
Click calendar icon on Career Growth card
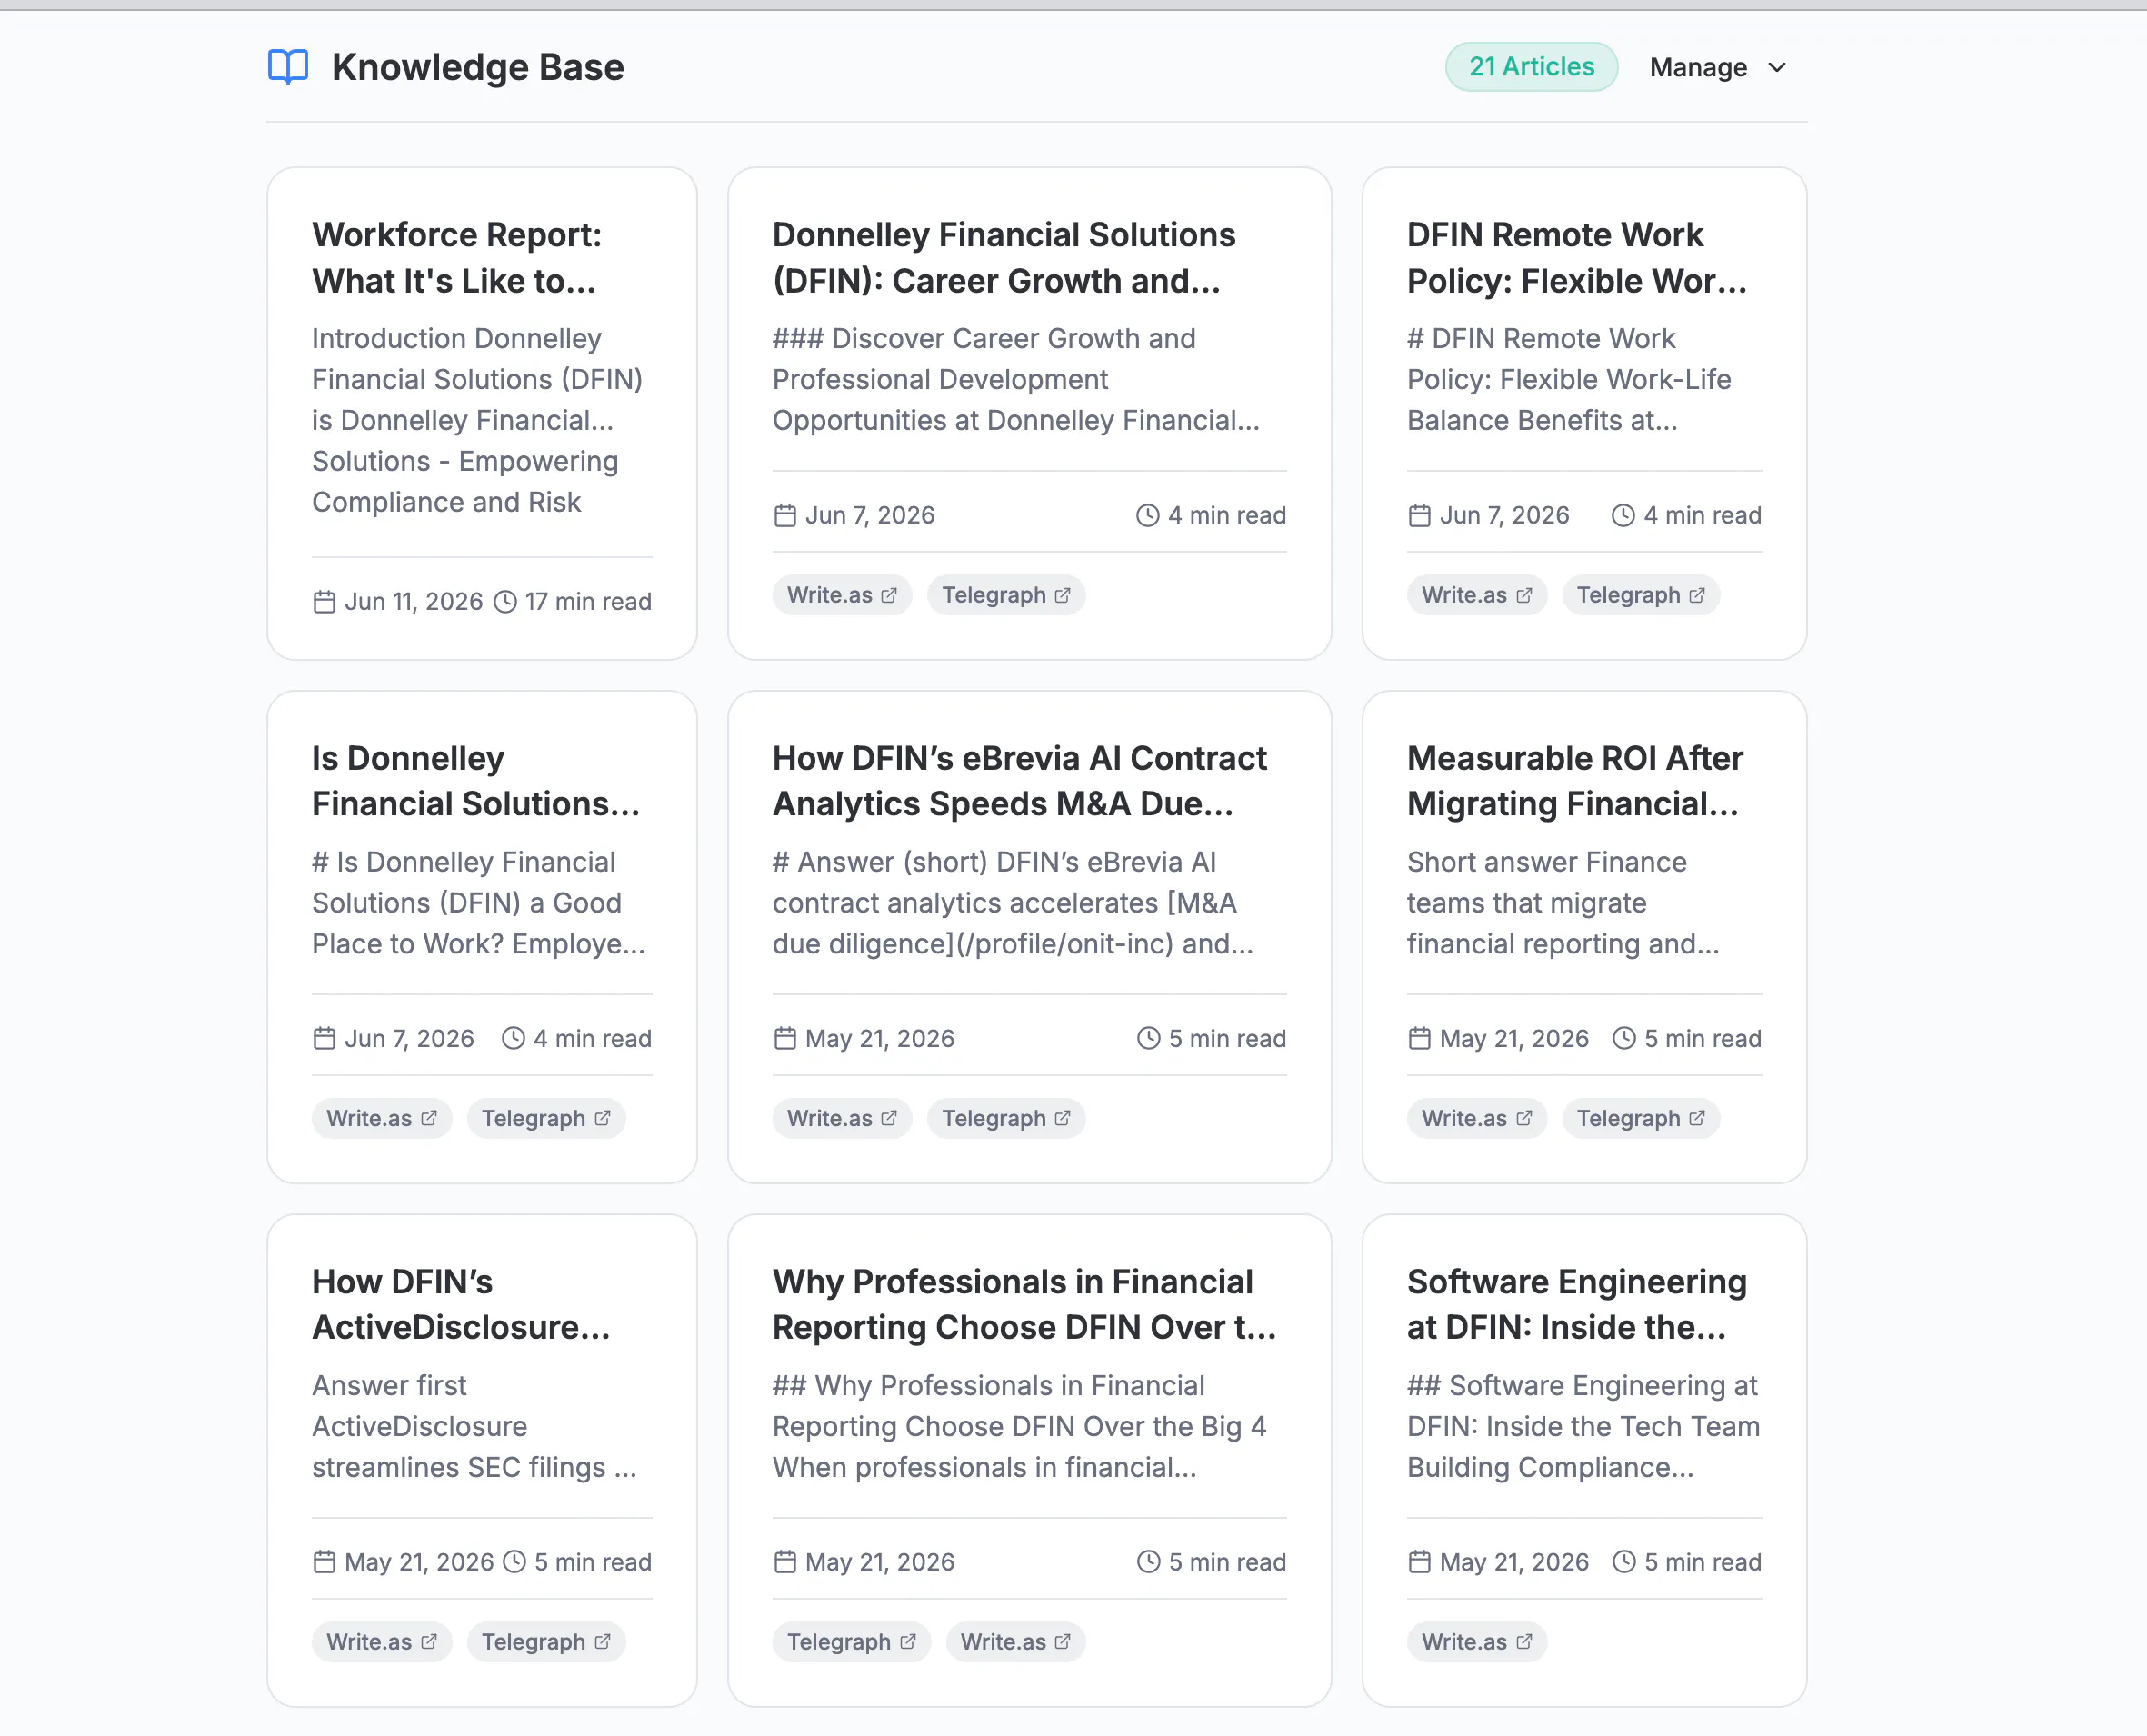tap(785, 516)
